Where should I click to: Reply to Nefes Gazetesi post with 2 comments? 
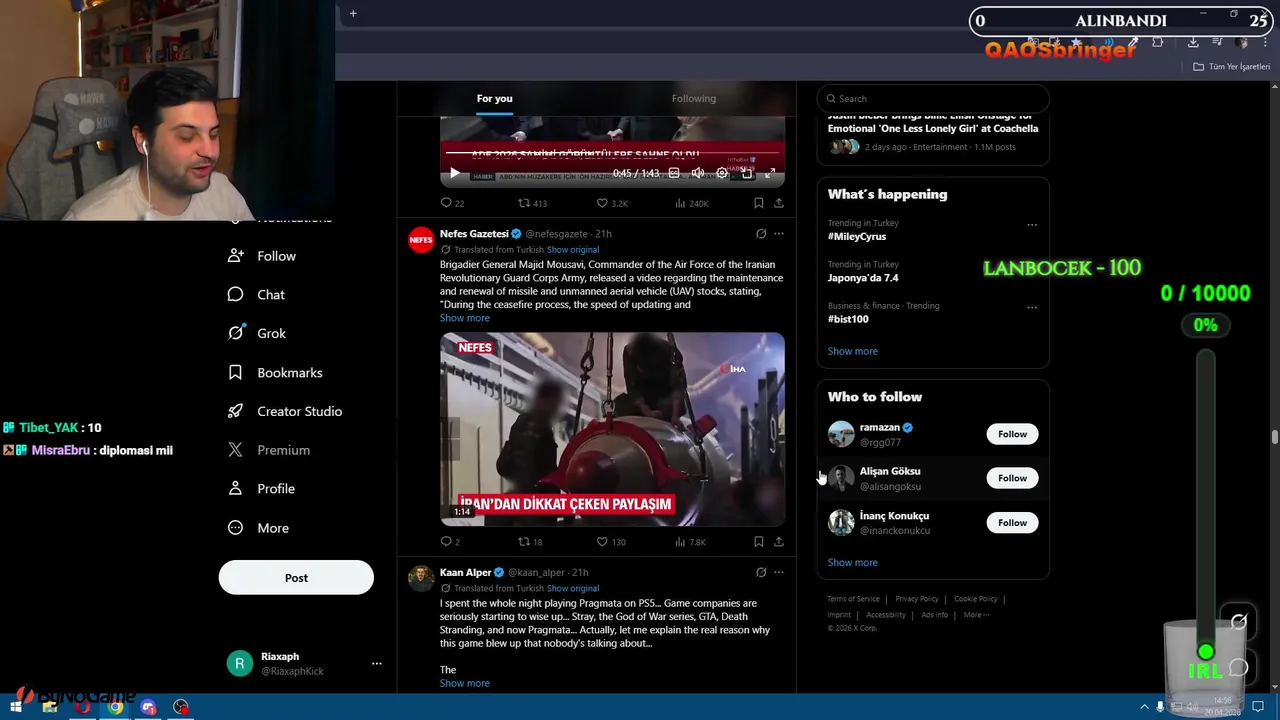pos(450,542)
